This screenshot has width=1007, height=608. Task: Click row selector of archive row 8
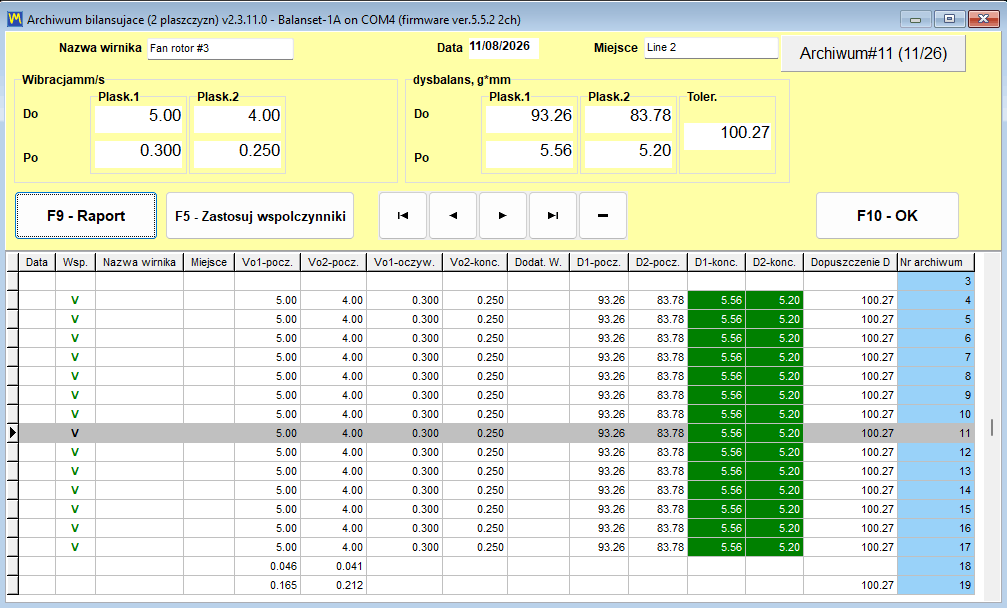click(x=12, y=376)
